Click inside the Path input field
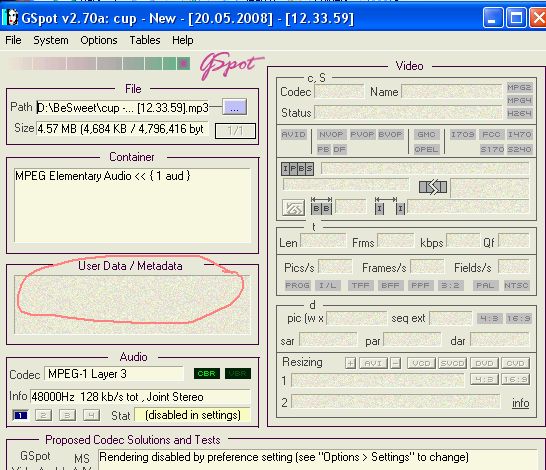This screenshot has height=470, width=546. 123,108
